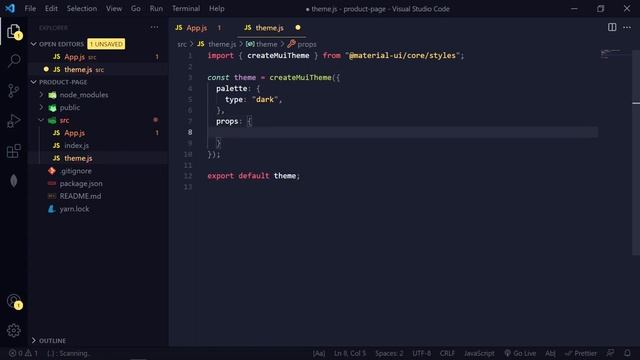Collapse the src folder
Viewport: 640px width, 360px height.
click(41, 120)
